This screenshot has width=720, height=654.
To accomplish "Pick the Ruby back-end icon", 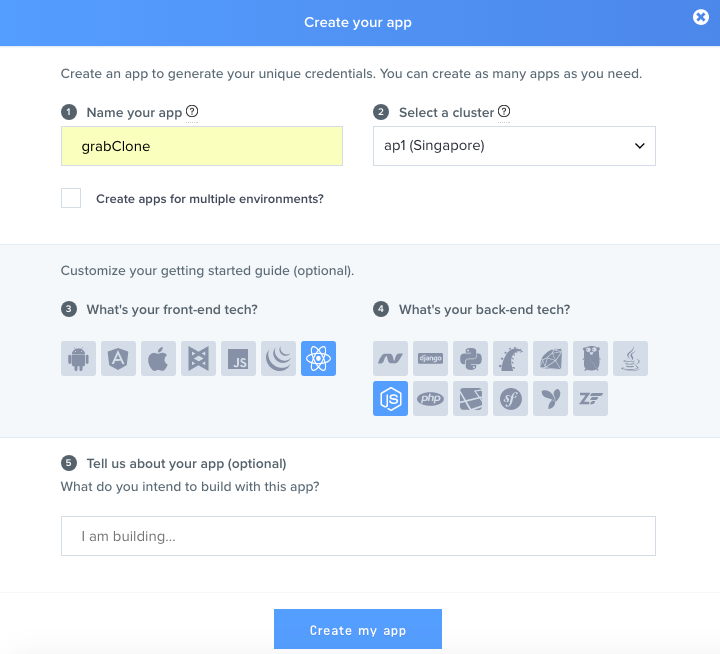I will pyautogui.click(x=550, y=358).
